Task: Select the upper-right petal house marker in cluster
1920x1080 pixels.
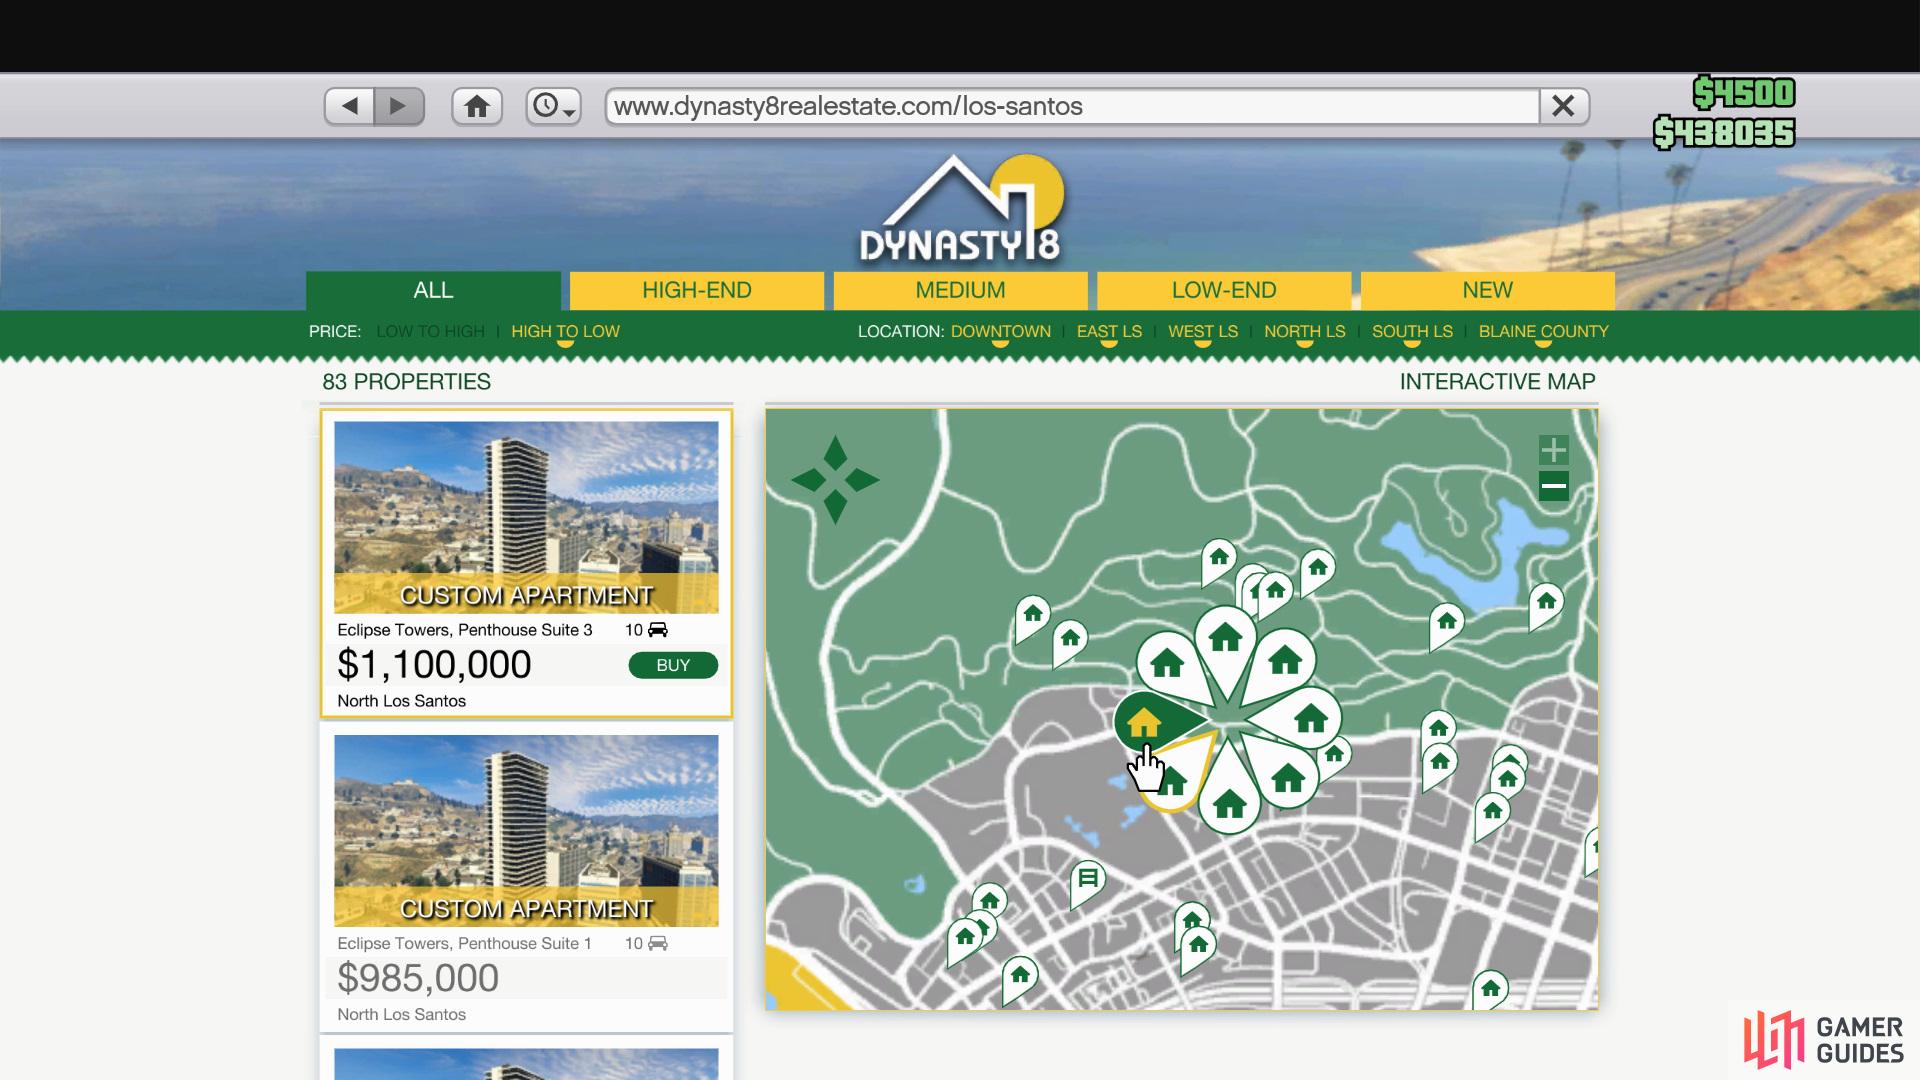Action: 1284,660
